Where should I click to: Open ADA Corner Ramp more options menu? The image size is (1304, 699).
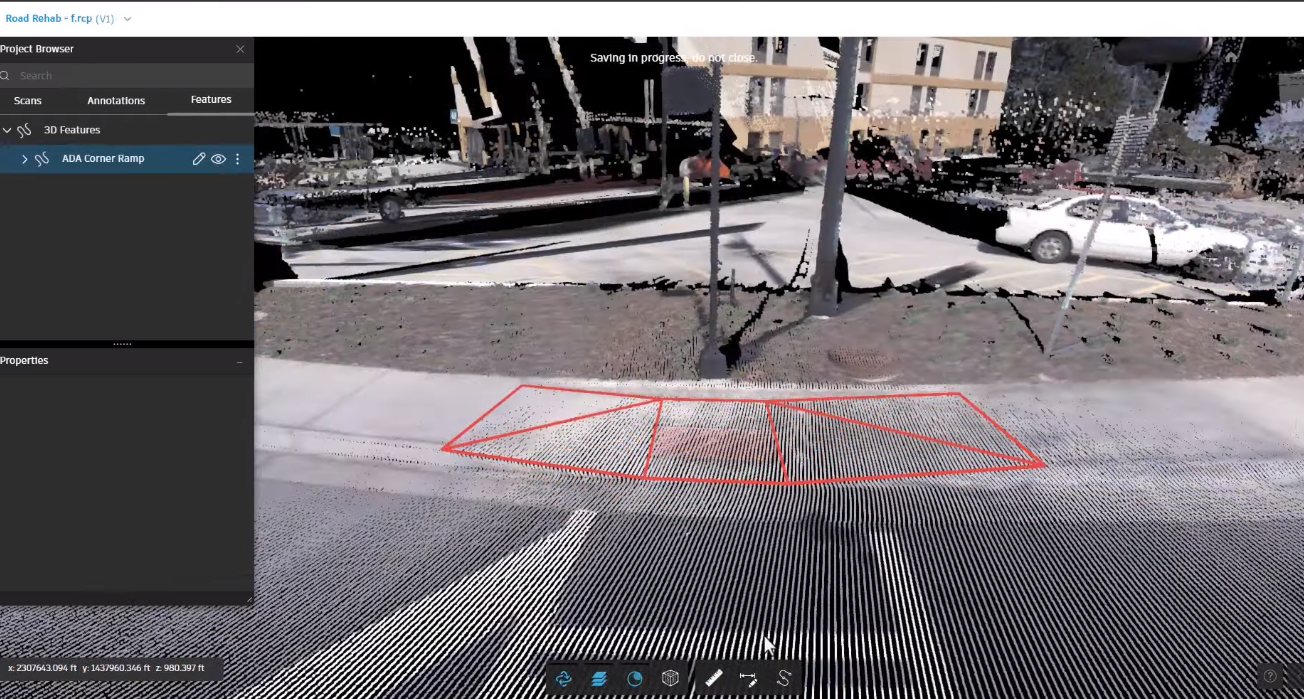click(x=237, y=159)
